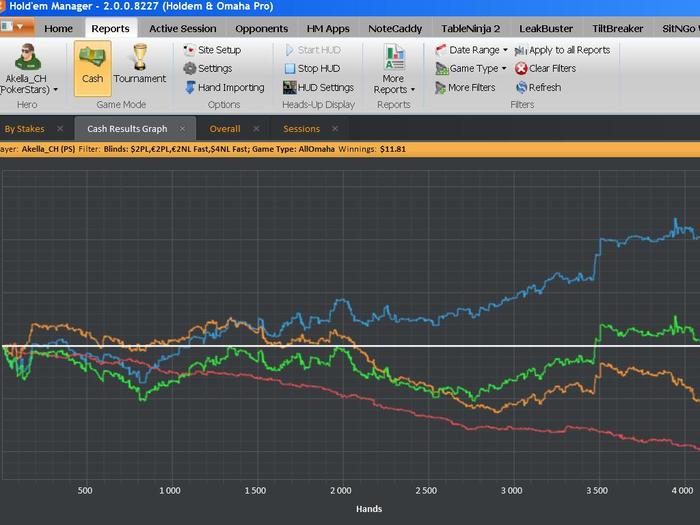Switch to the Reports ribbon tab
Screen dimensions: 700x525
[110, 29]
